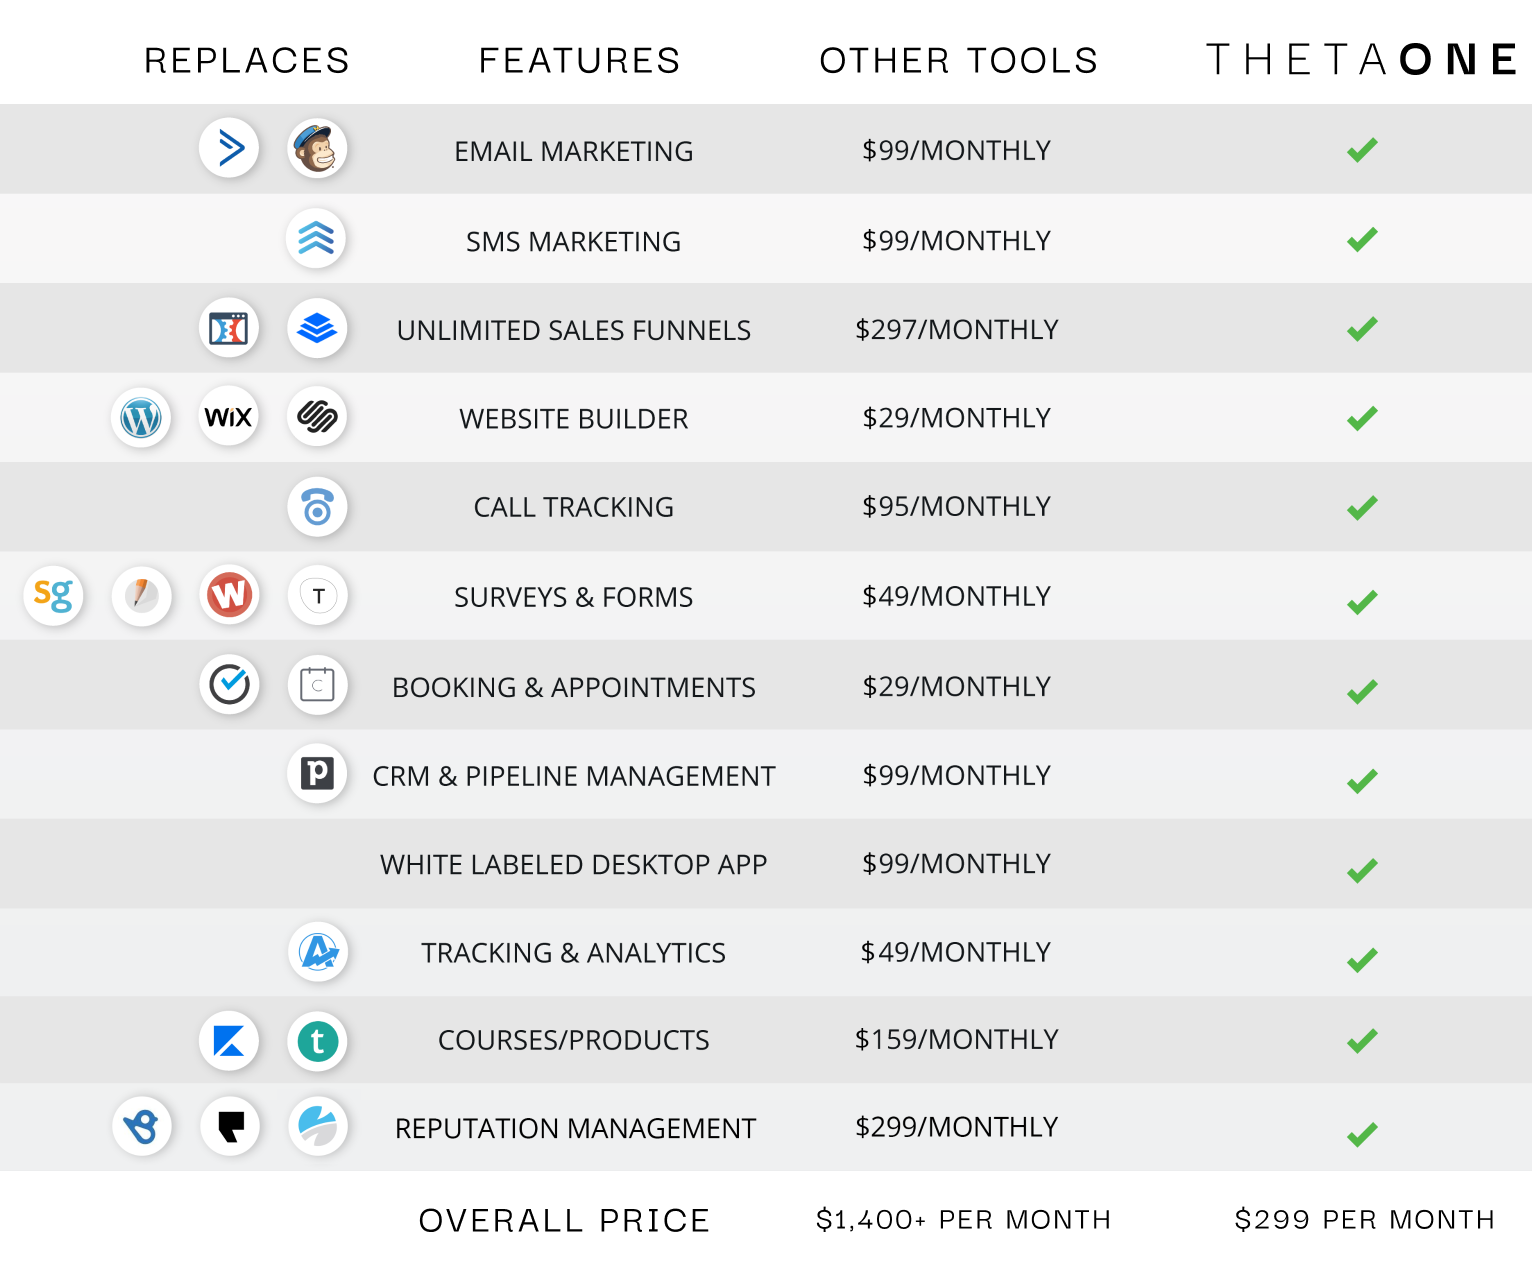Select the ClickFunnels icon
This screenshot has width=1533, height=1273.
point(229,328)
